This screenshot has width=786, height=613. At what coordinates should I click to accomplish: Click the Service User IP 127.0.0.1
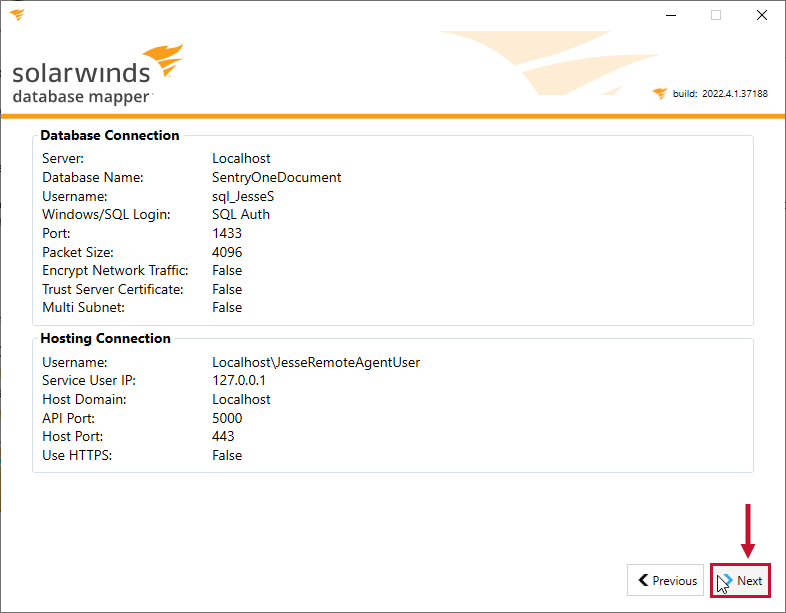tap(239, 380)
